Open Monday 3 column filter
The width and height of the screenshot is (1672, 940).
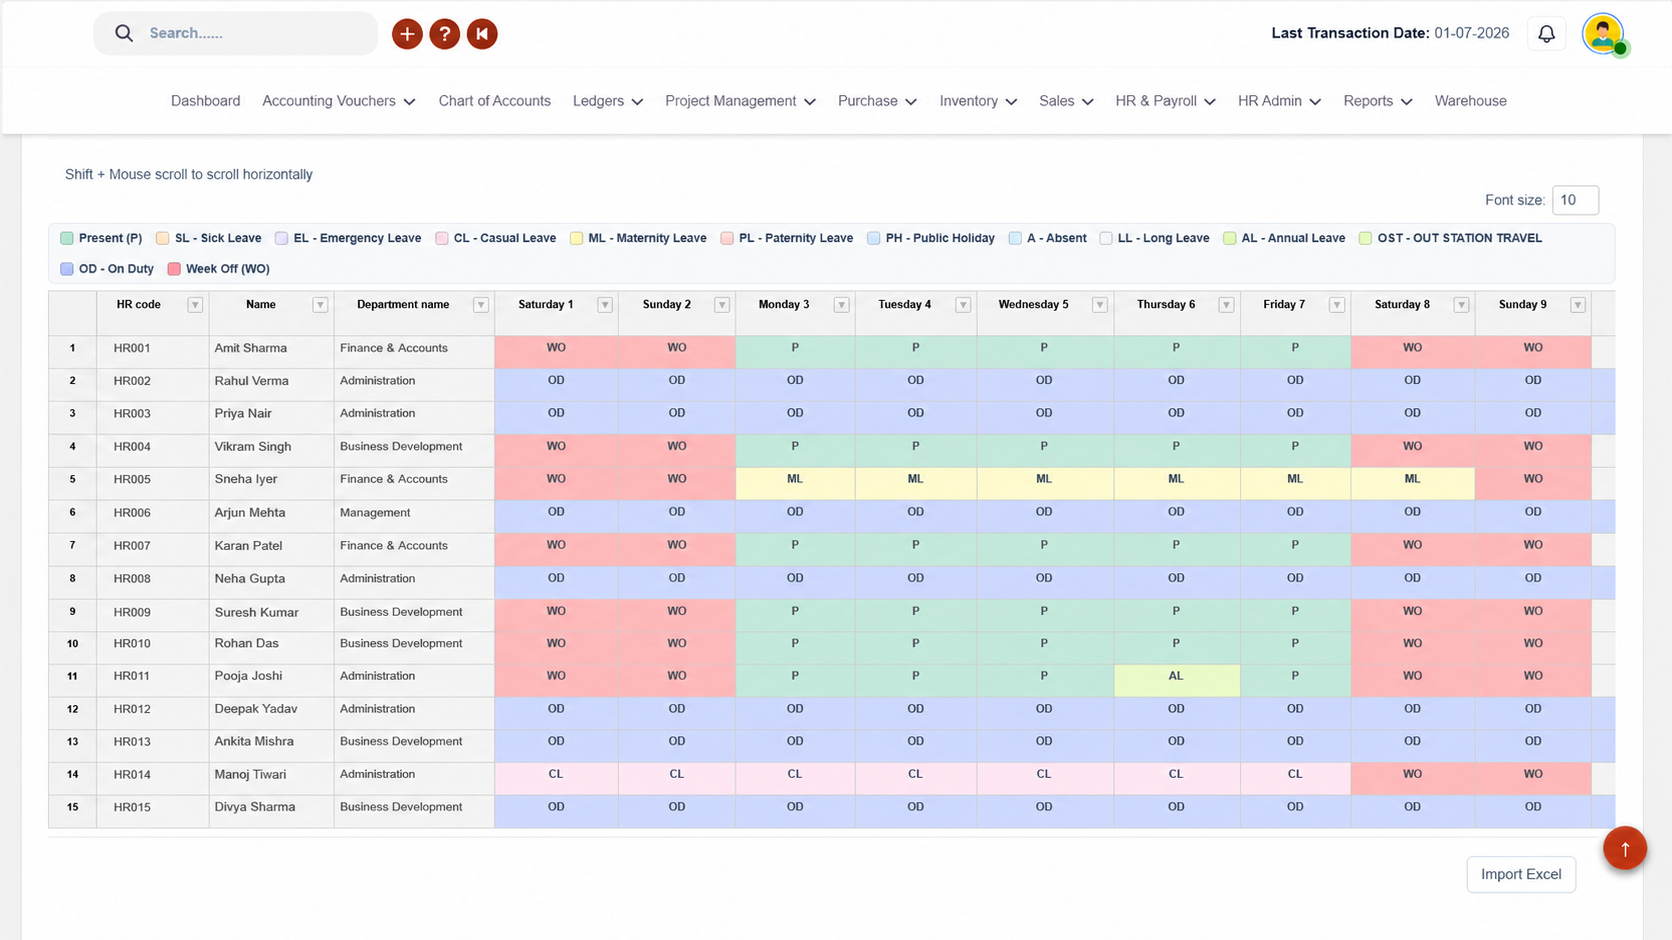(842, 305)
